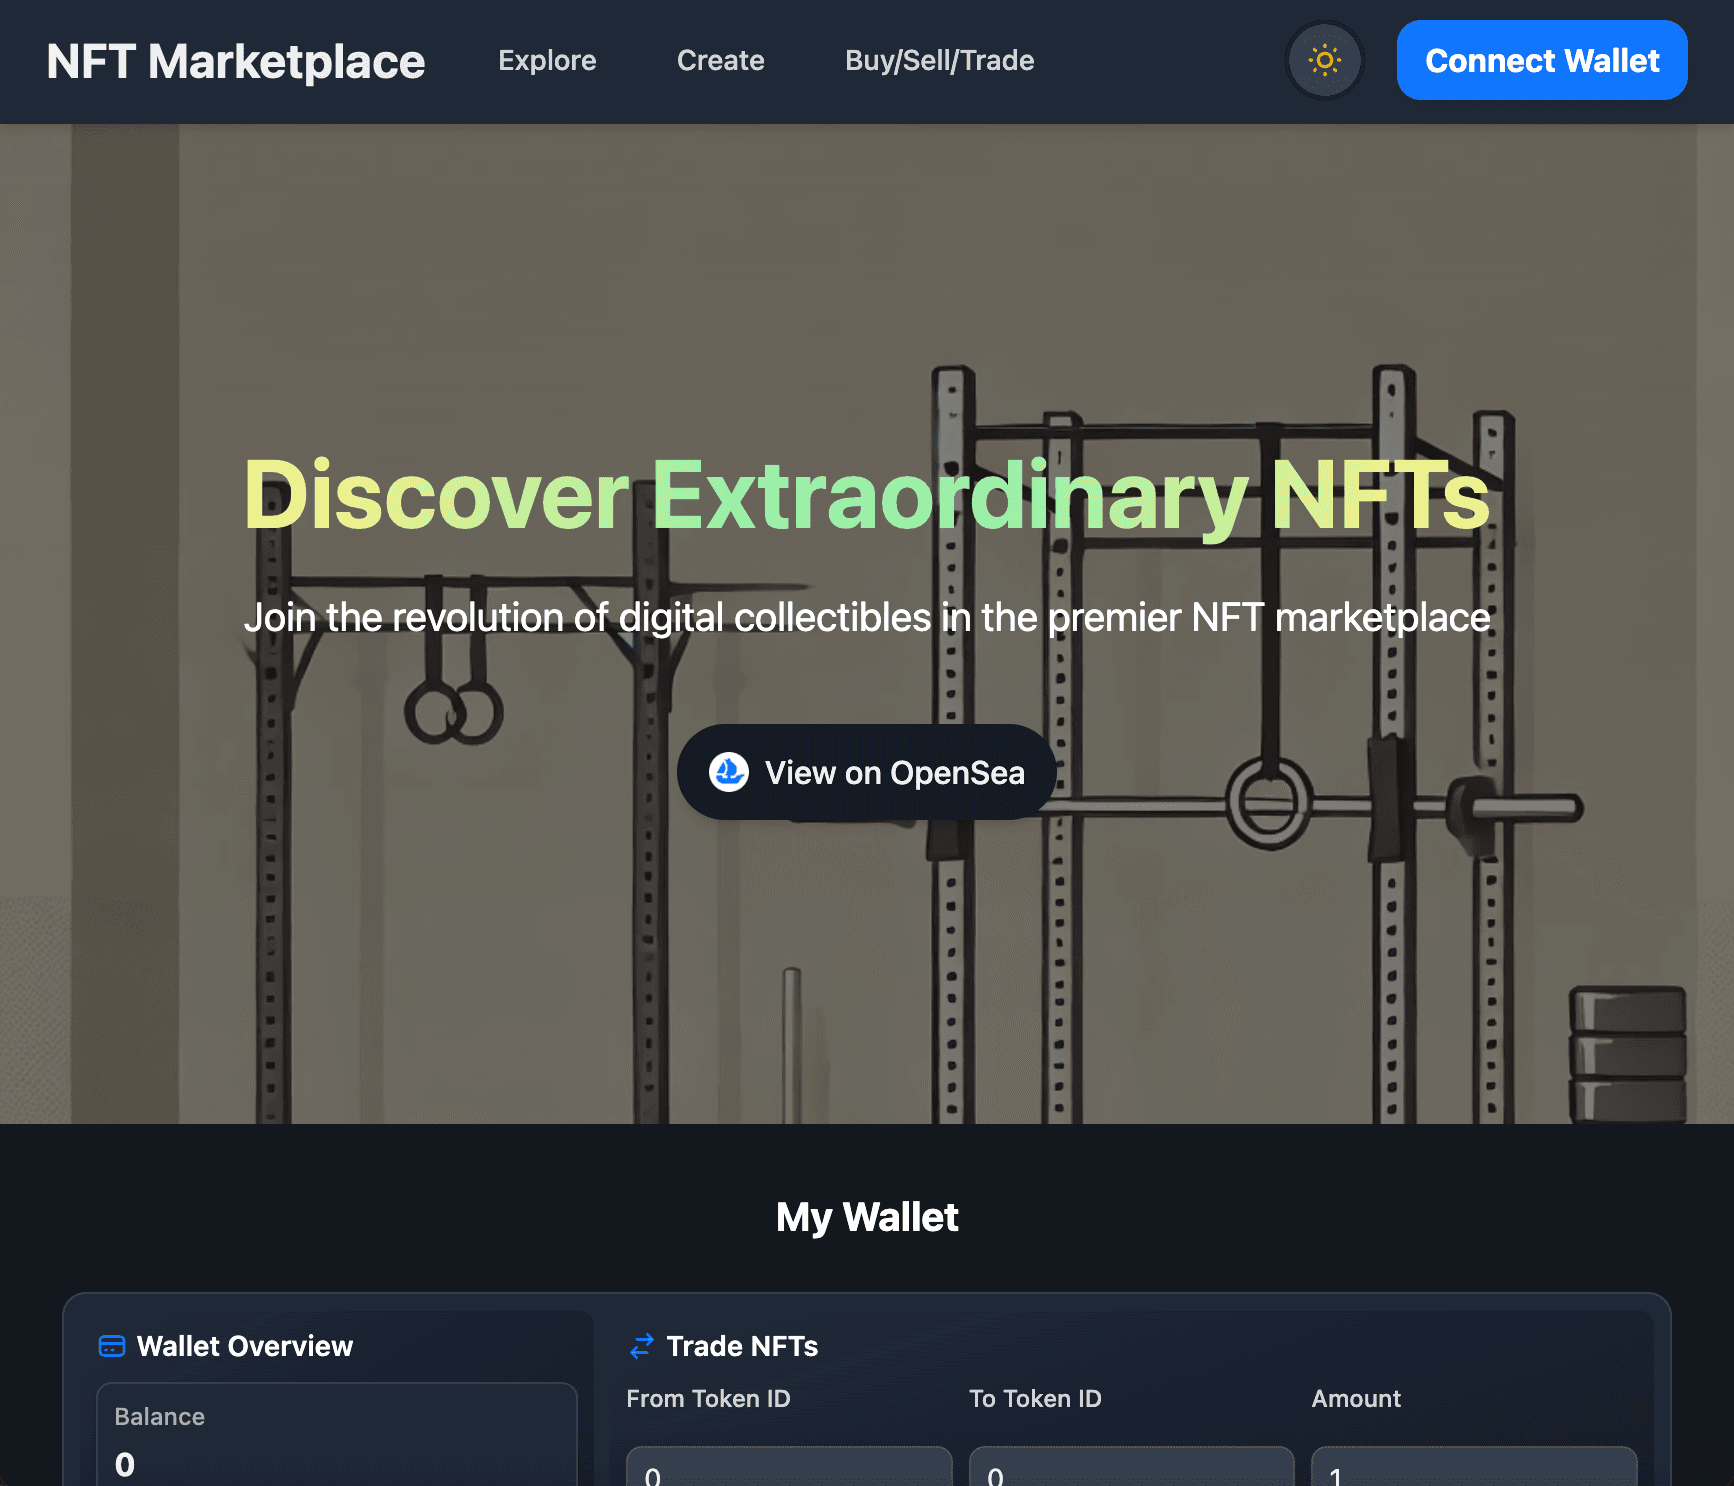
Task: Click into the To Token ID field
Action: coord(1130,1470)
